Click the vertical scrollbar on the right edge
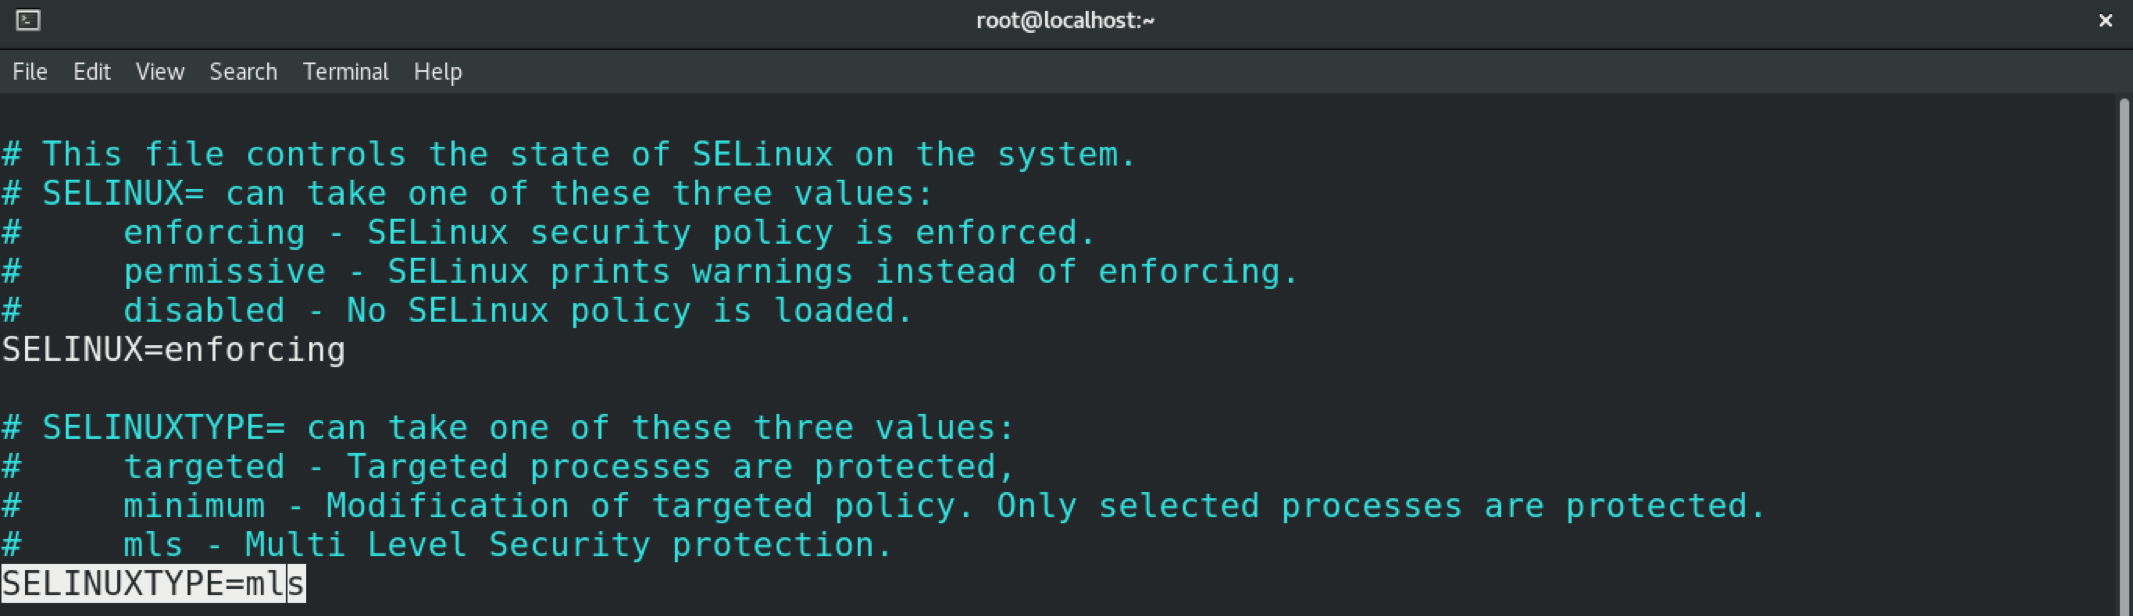This screenshot has width=2133, height=616. (x=2124, y=350)
